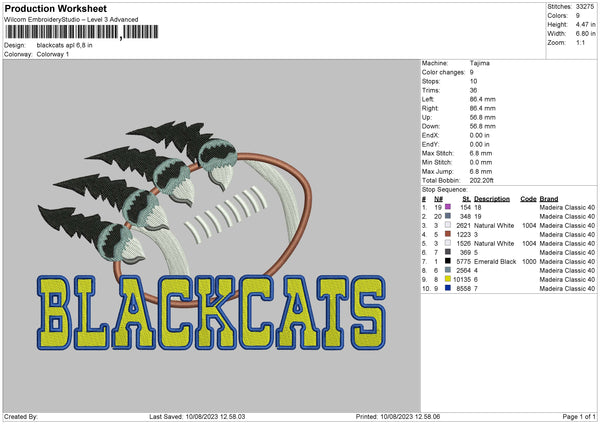
Task: Click the purple swatch in stop row 1
Action: [x=448, y=207]
